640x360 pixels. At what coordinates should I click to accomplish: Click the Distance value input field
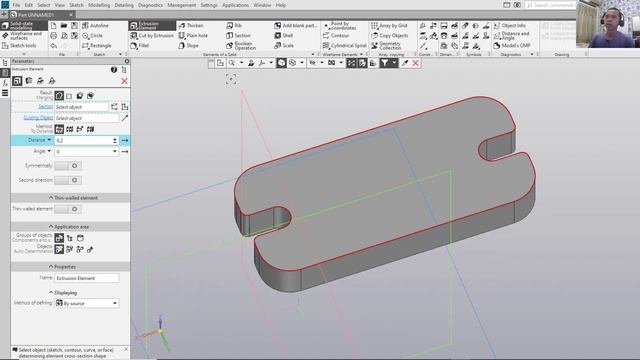pyautogui.click(x=83, y=140)
